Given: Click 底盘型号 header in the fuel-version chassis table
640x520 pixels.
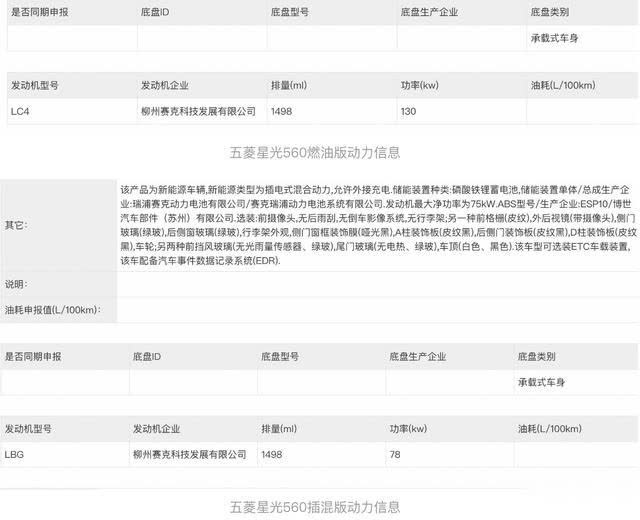Looking at the screenshot, I should [290, 12].
